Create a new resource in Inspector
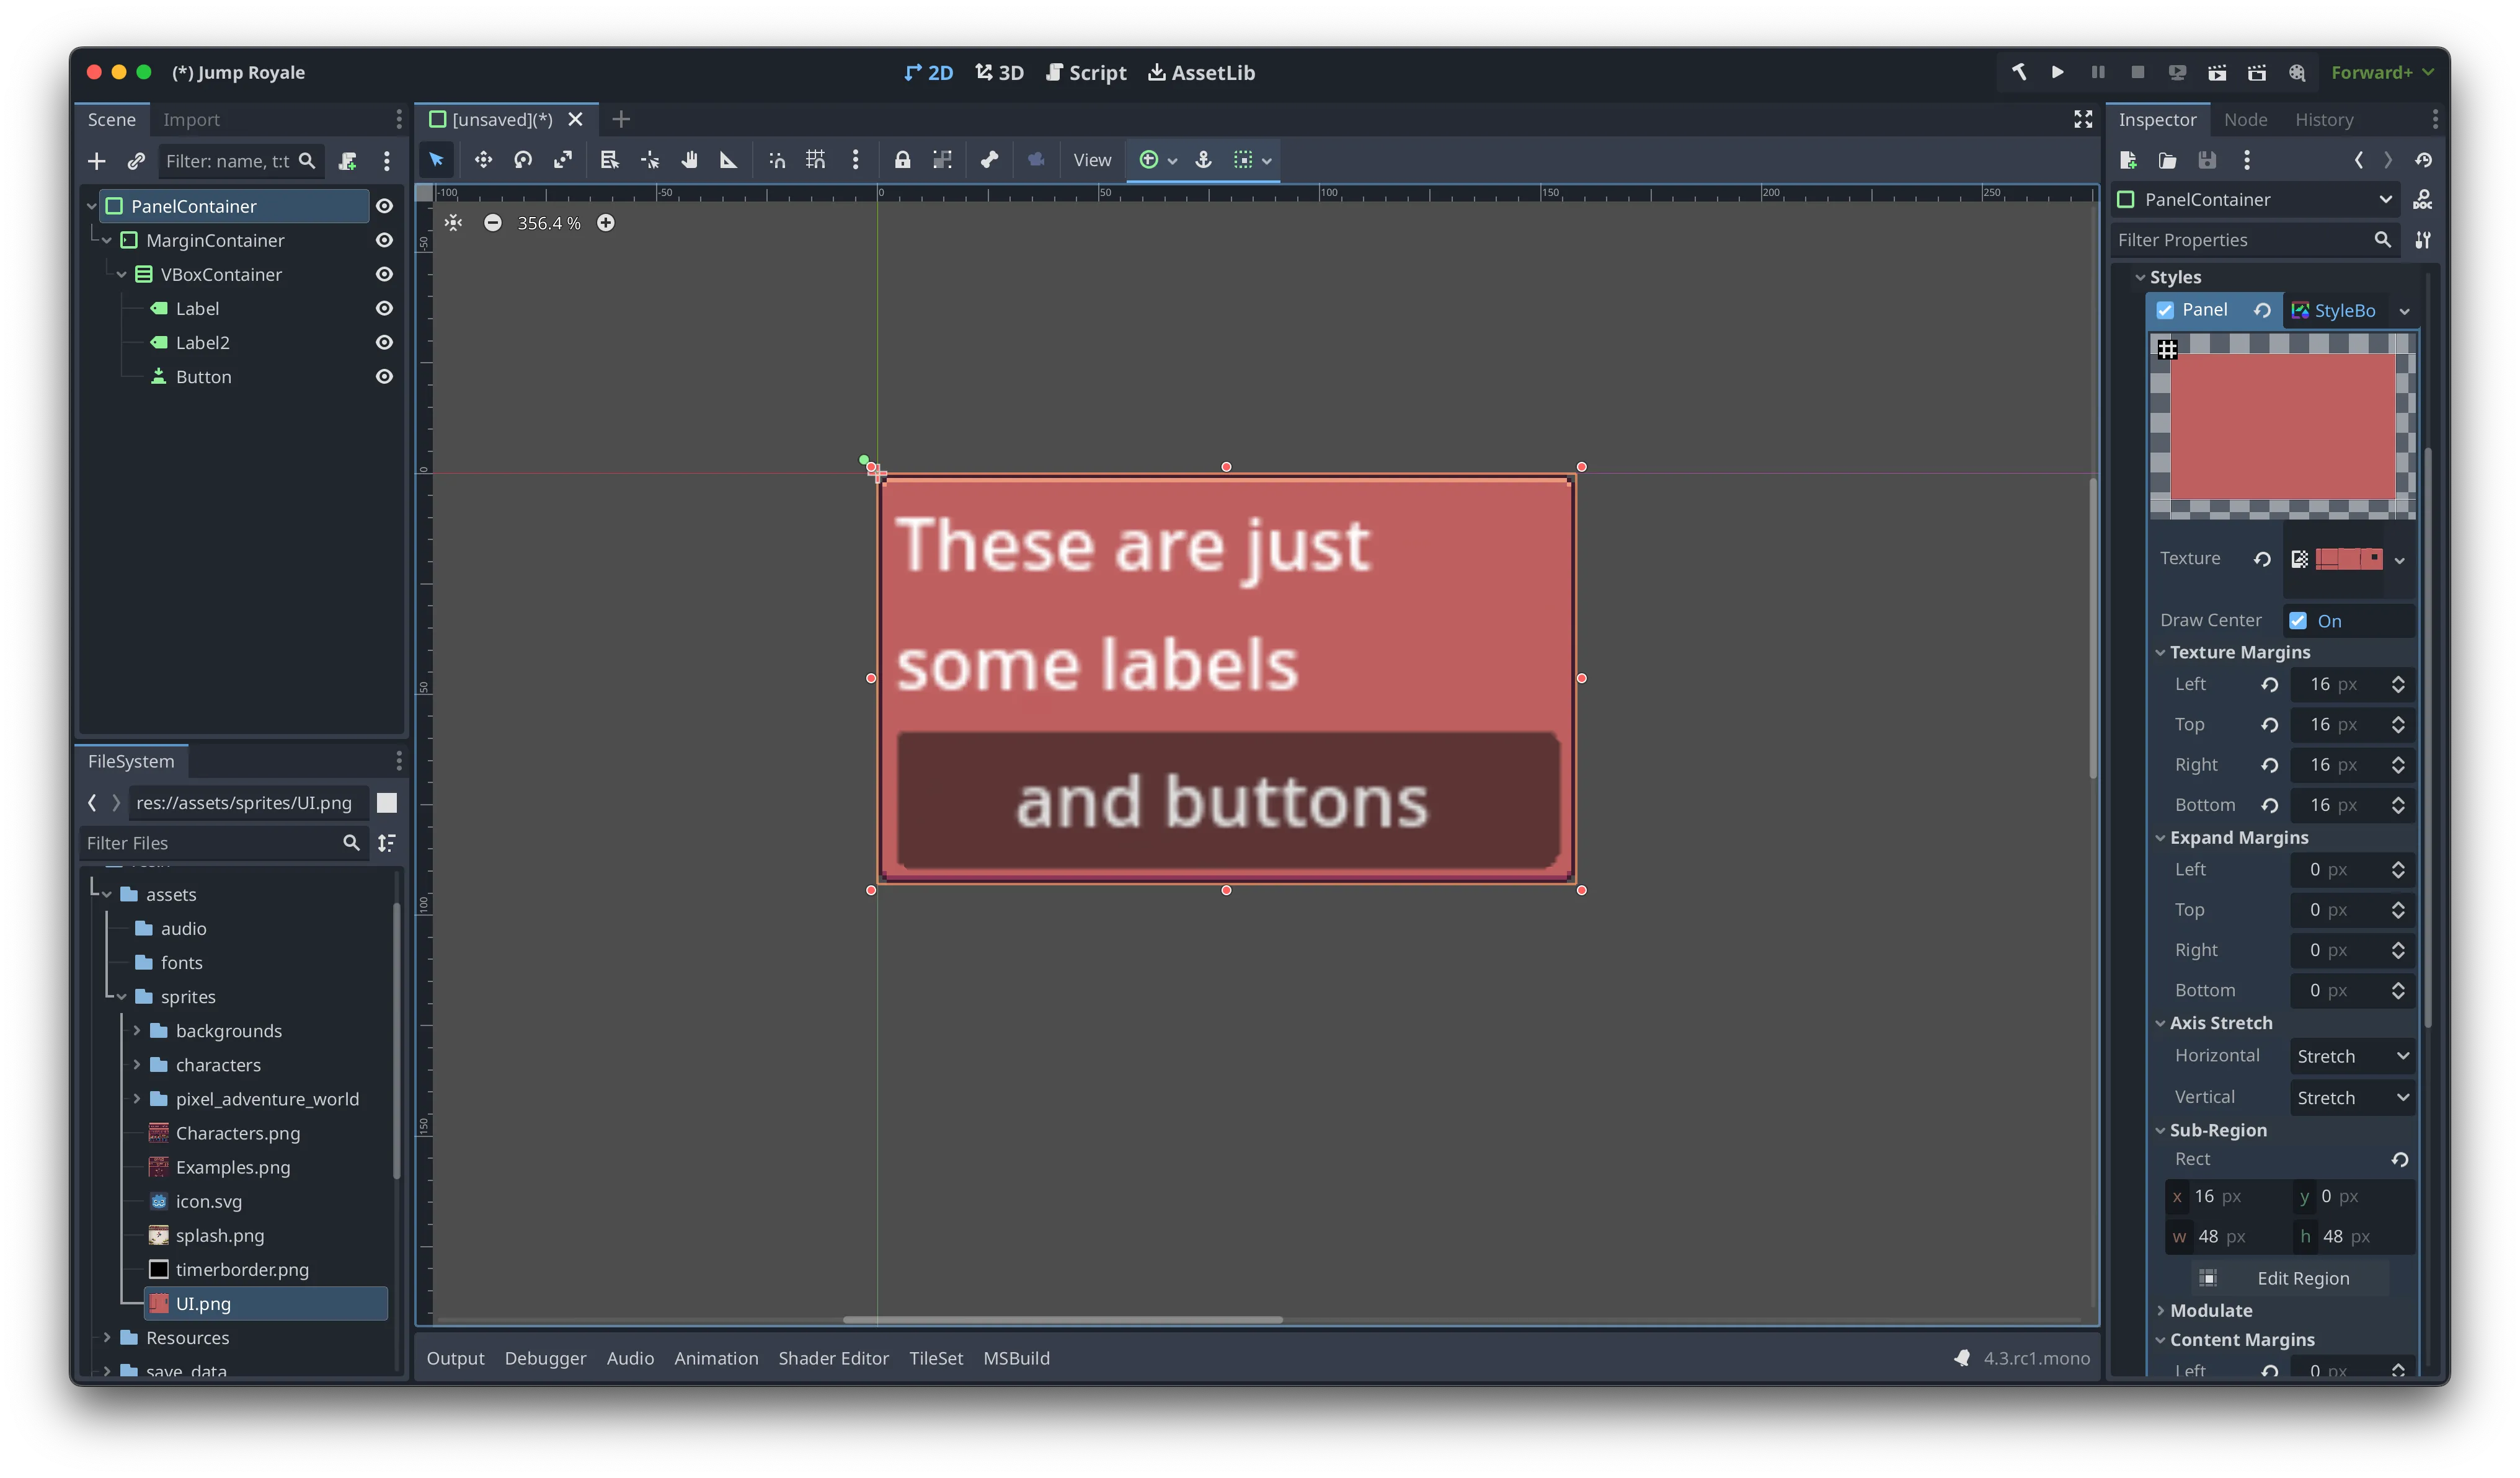 point(2128,160)
